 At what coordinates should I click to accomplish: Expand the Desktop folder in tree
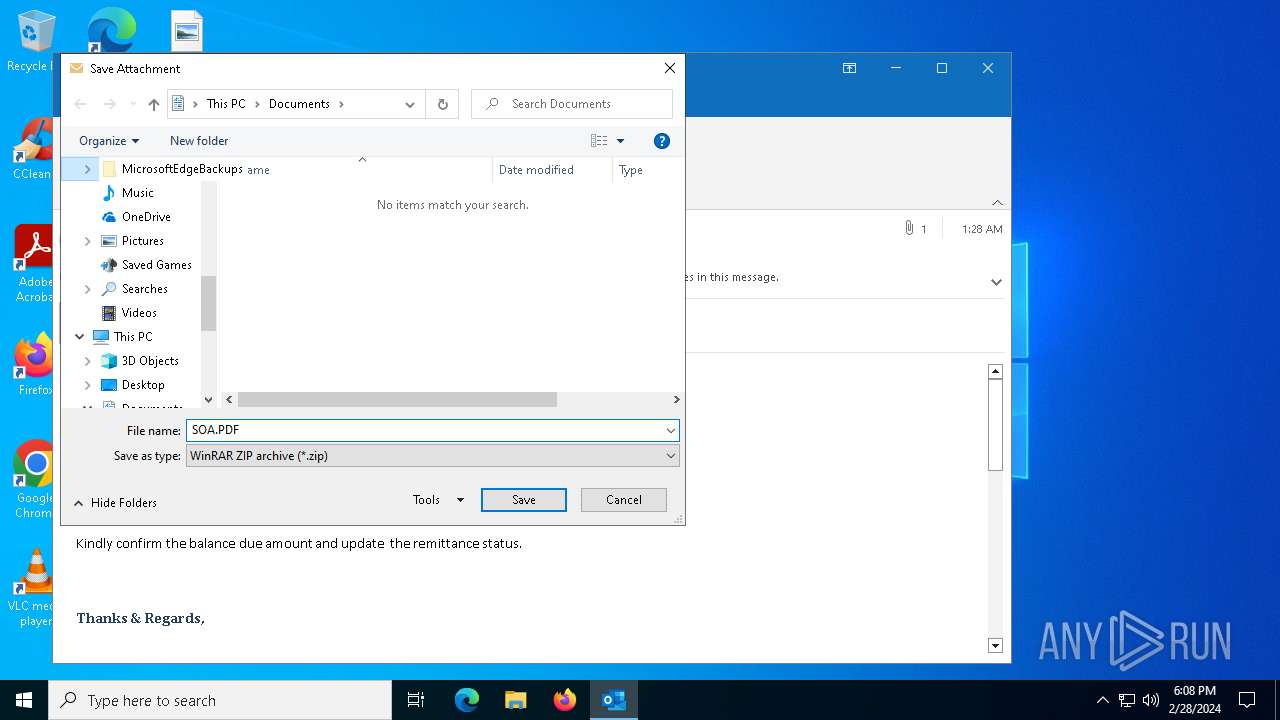pos(87,385)
